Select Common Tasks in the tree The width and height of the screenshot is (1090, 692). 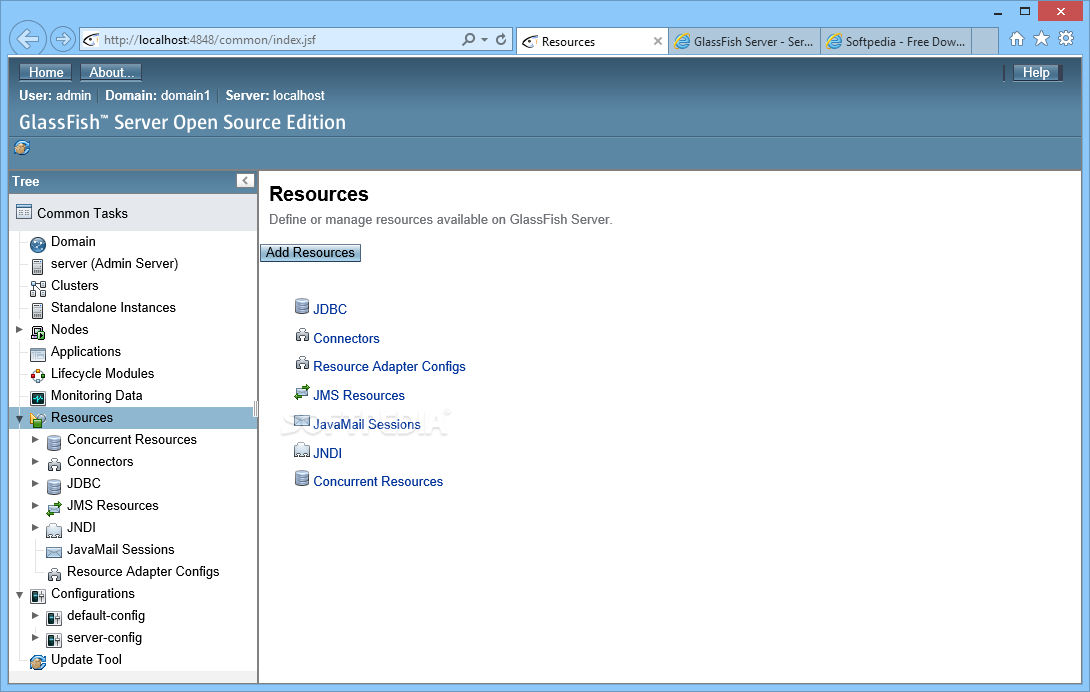(82, 214)
